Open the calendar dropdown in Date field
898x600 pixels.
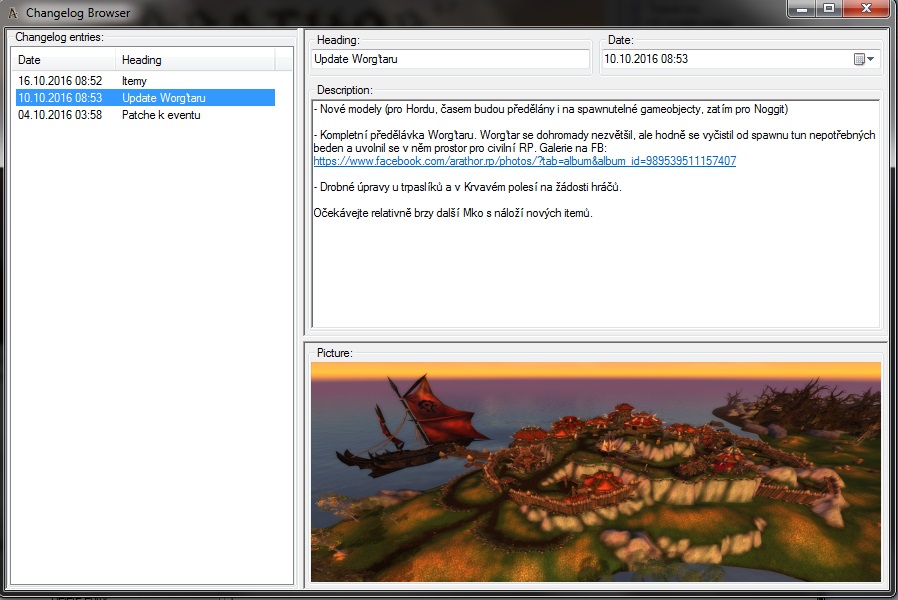(x=864, y=60)
